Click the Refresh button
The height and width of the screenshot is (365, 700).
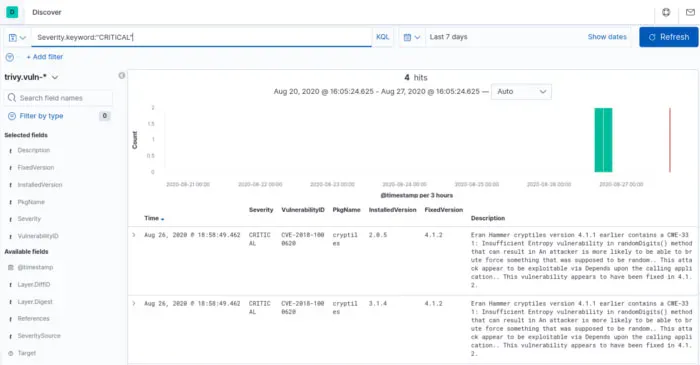pos(668,37)
